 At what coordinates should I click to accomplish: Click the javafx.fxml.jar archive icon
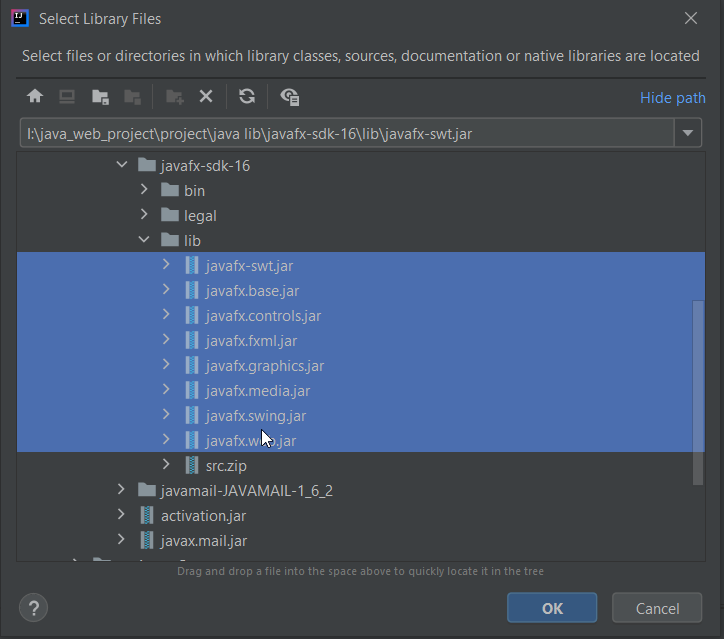click(192, 340)
